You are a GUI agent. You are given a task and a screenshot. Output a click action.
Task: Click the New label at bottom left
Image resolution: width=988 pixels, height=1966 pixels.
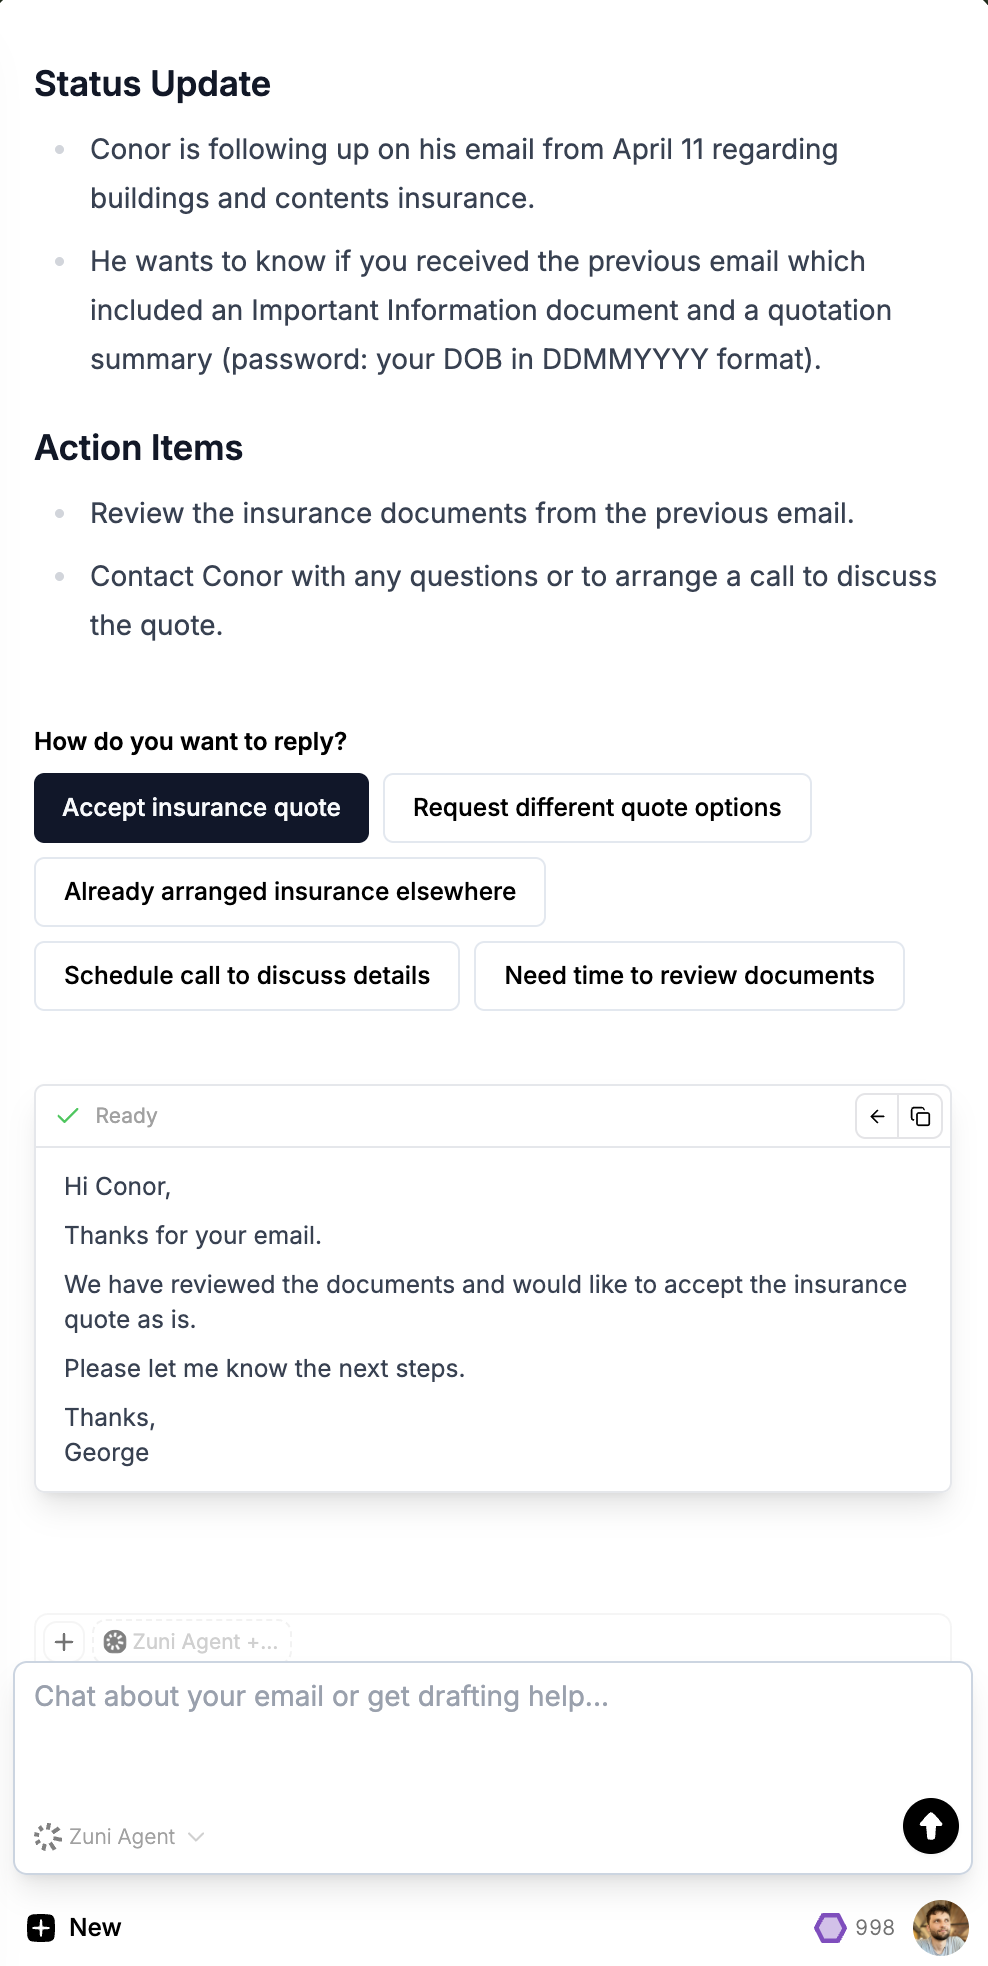click(95, 1927)
